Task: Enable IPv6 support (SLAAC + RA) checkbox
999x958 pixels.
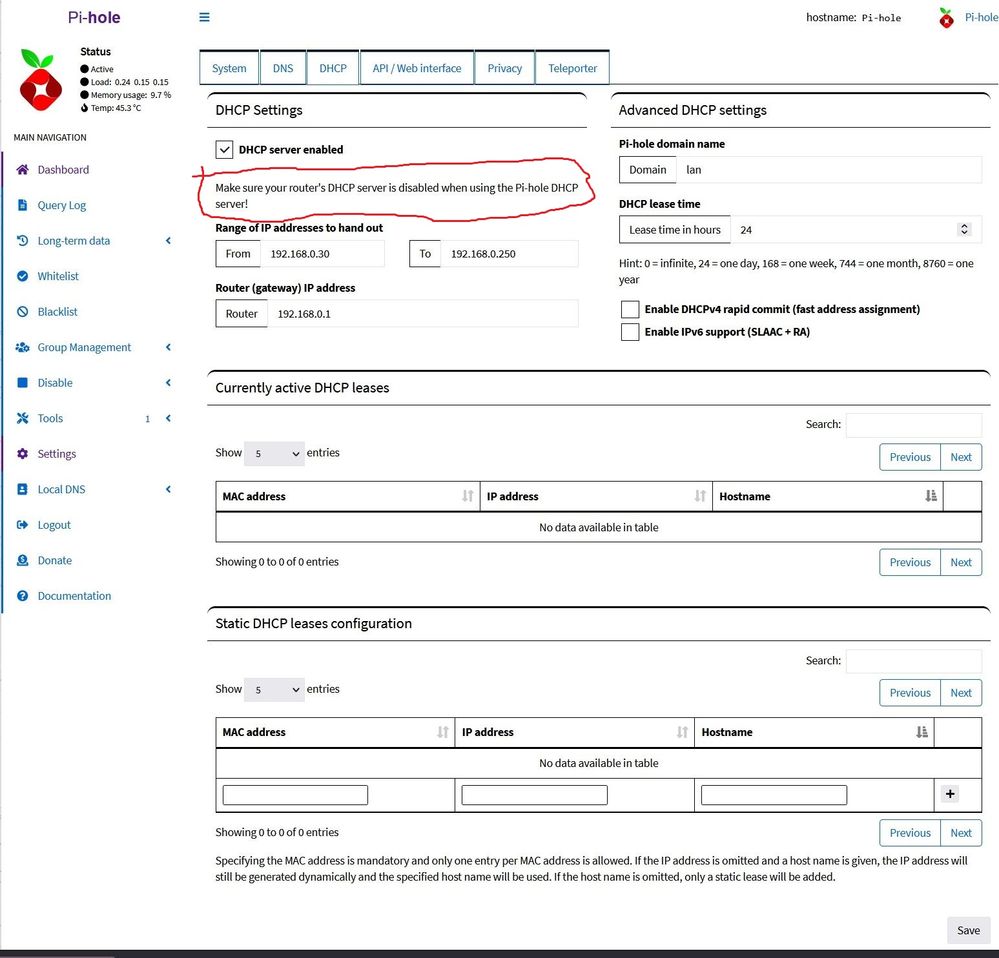Action: click(x=630, y=332)
